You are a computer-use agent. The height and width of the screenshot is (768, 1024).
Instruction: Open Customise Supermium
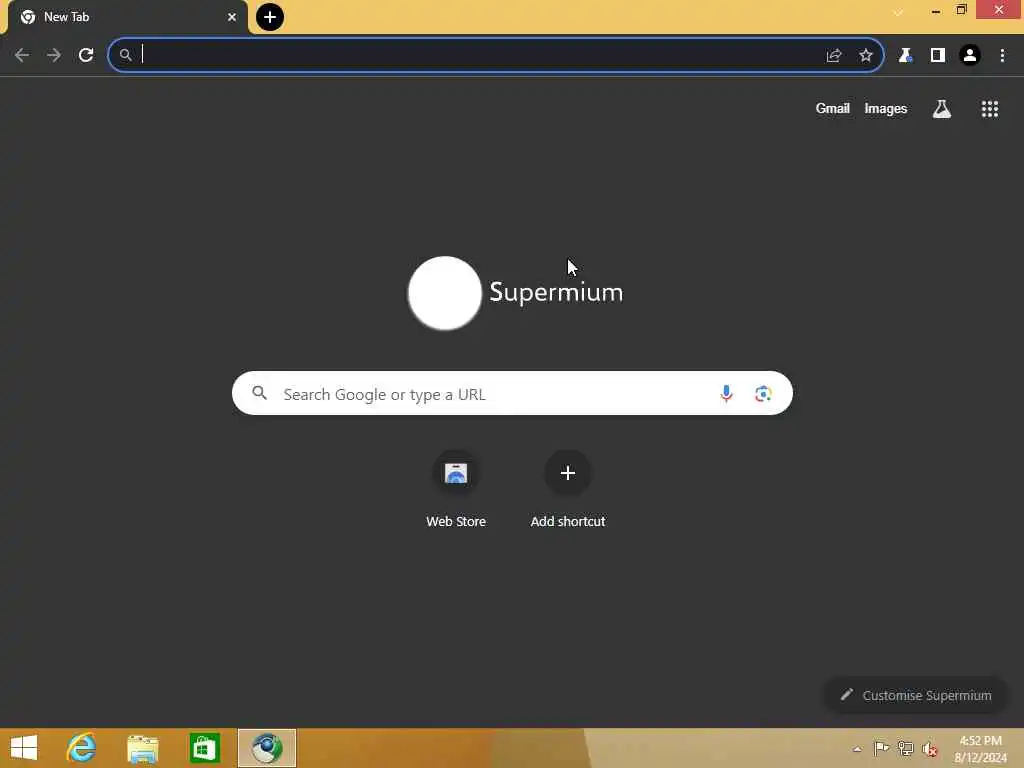click(916, 696)
